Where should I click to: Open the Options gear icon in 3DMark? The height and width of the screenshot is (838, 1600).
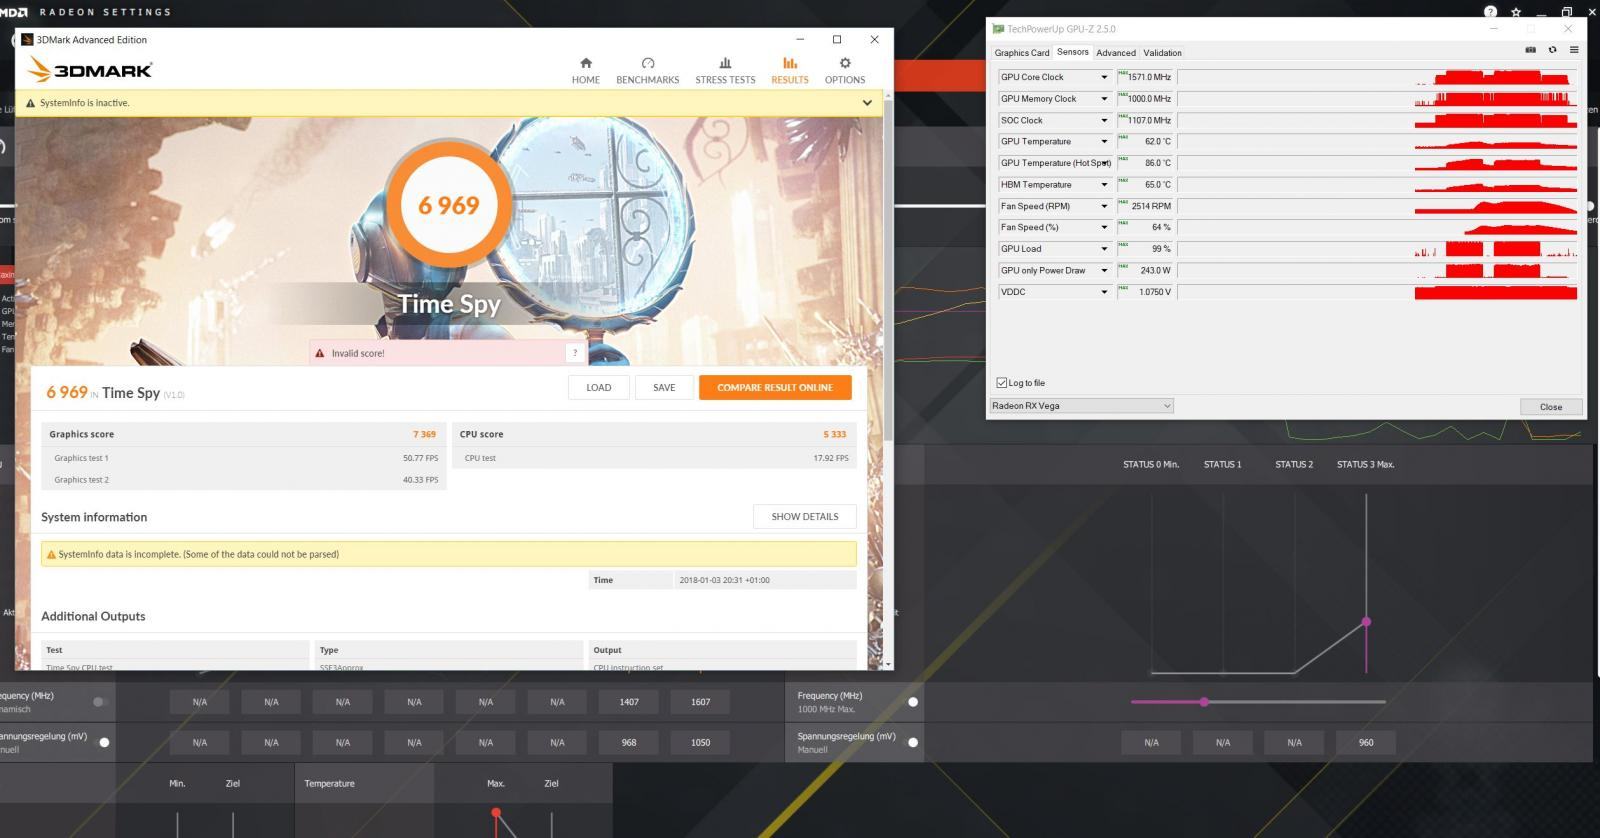coord(845,63)
